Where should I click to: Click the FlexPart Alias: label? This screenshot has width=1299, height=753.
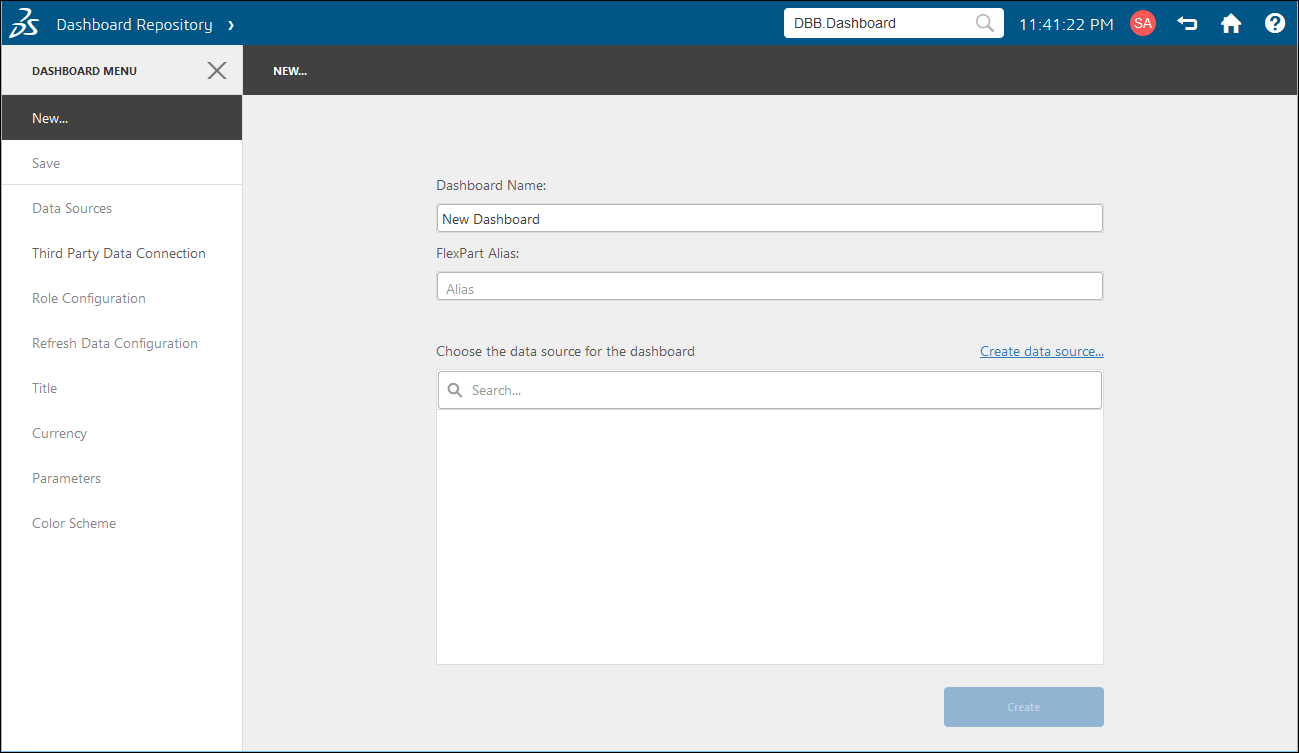point(478,253)
